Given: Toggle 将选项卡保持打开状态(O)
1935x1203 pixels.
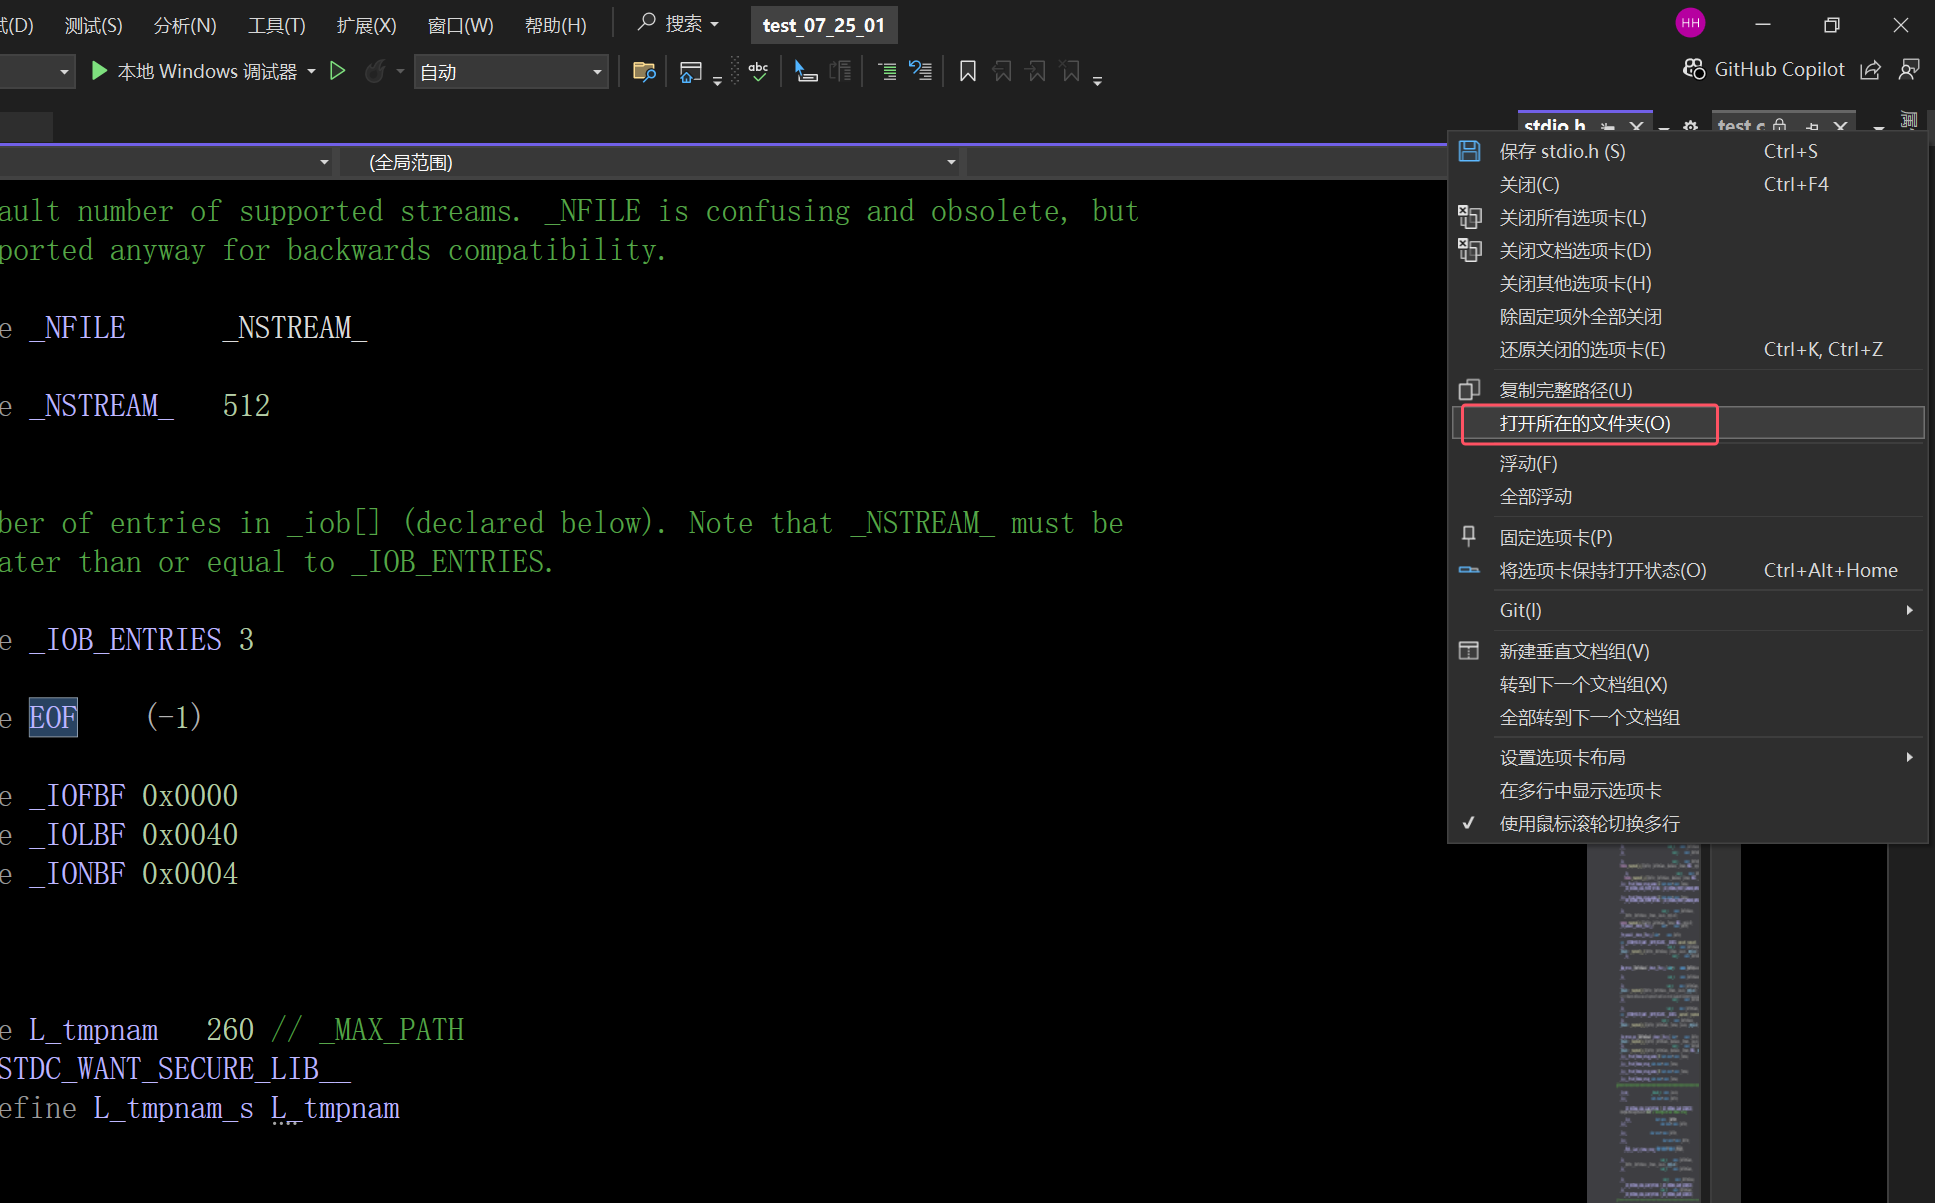Looking at the screenshot, I should point(1602,570).
